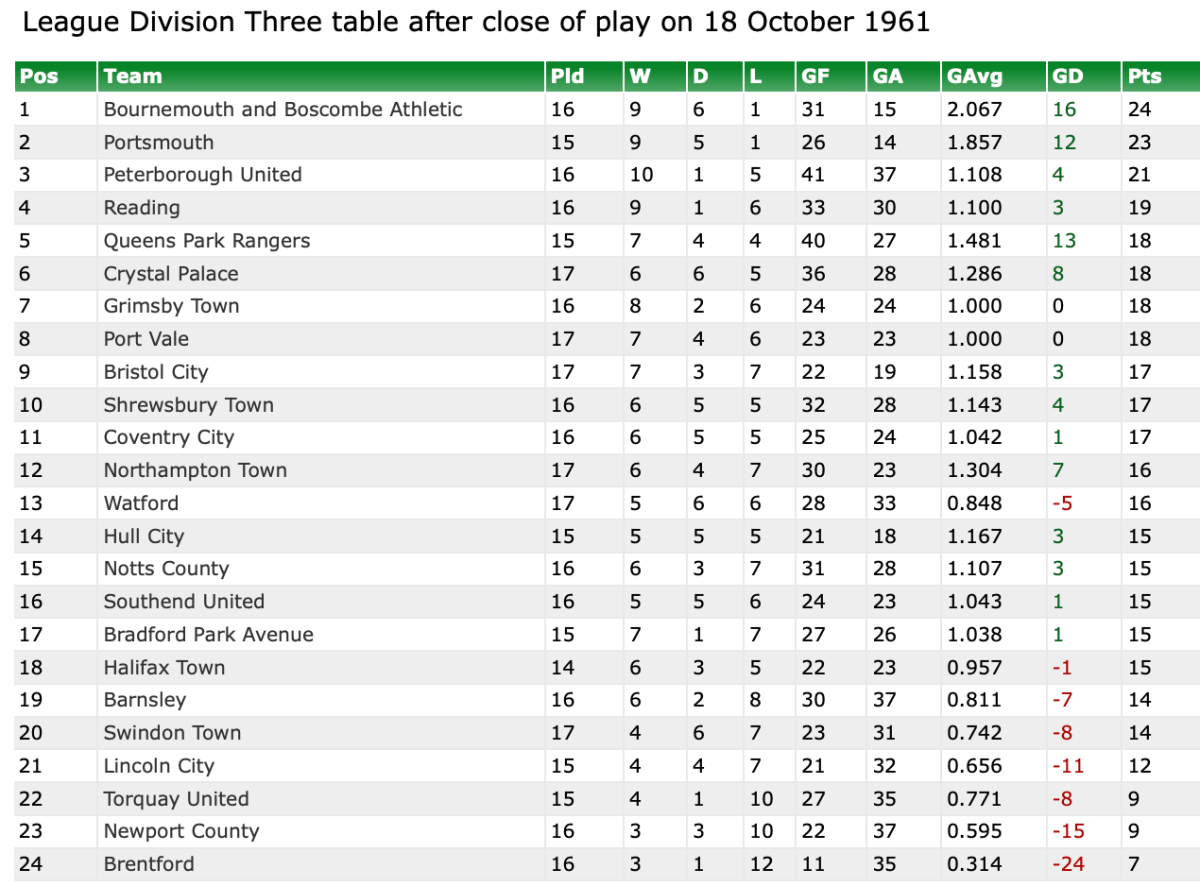Sort by the Team column header
Image resolution: width=1200 pixels, height=886 pixels.
[133, 76]
